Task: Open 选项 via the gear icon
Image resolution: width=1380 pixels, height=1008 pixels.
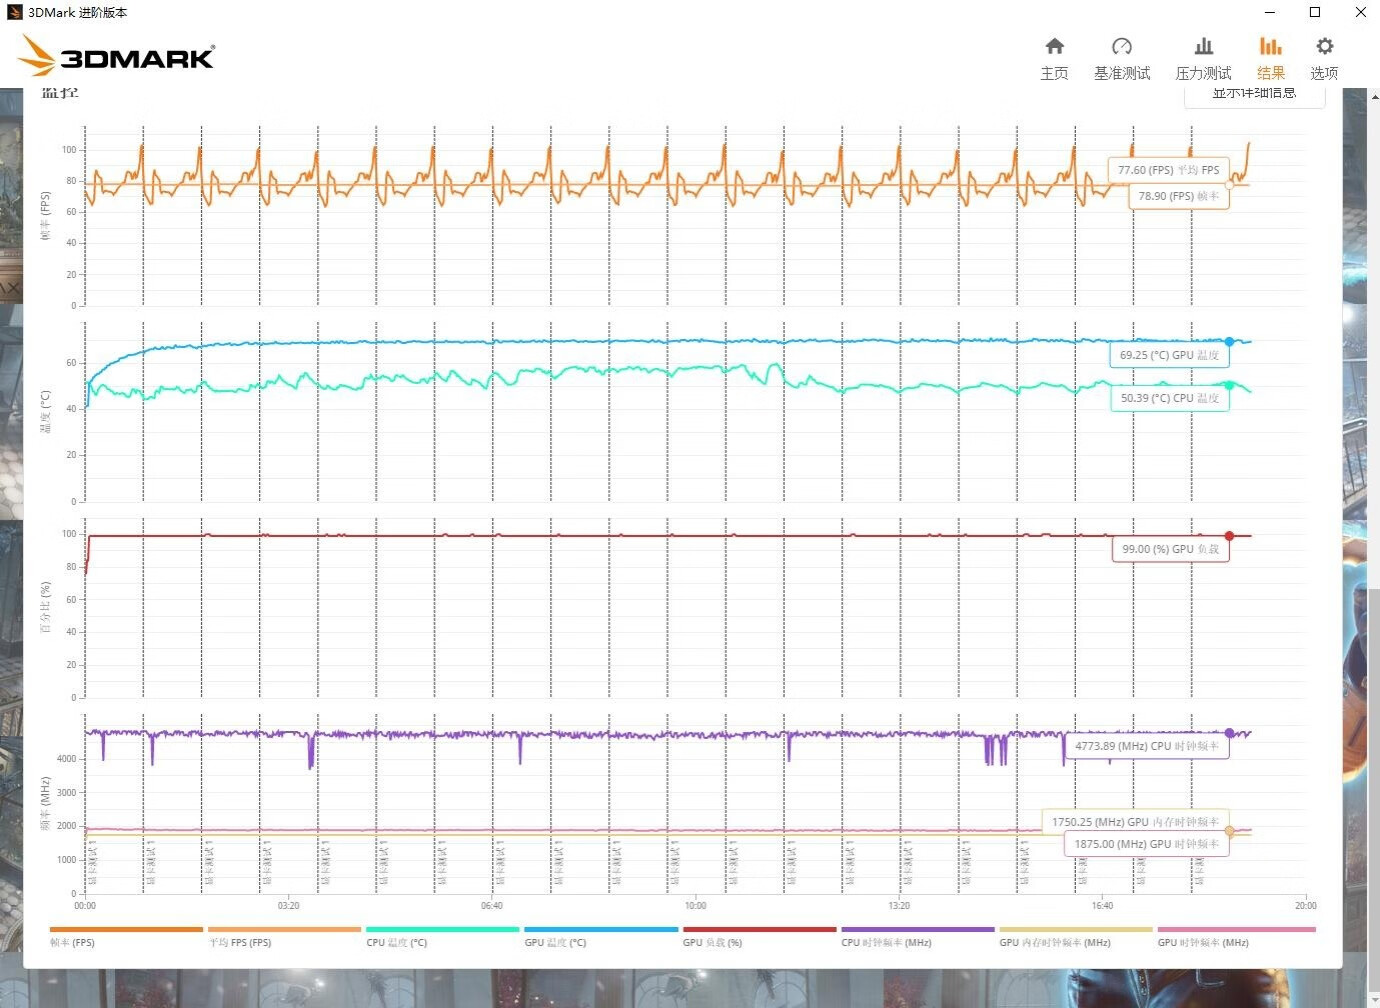Action: click(x=1324, y=47)
